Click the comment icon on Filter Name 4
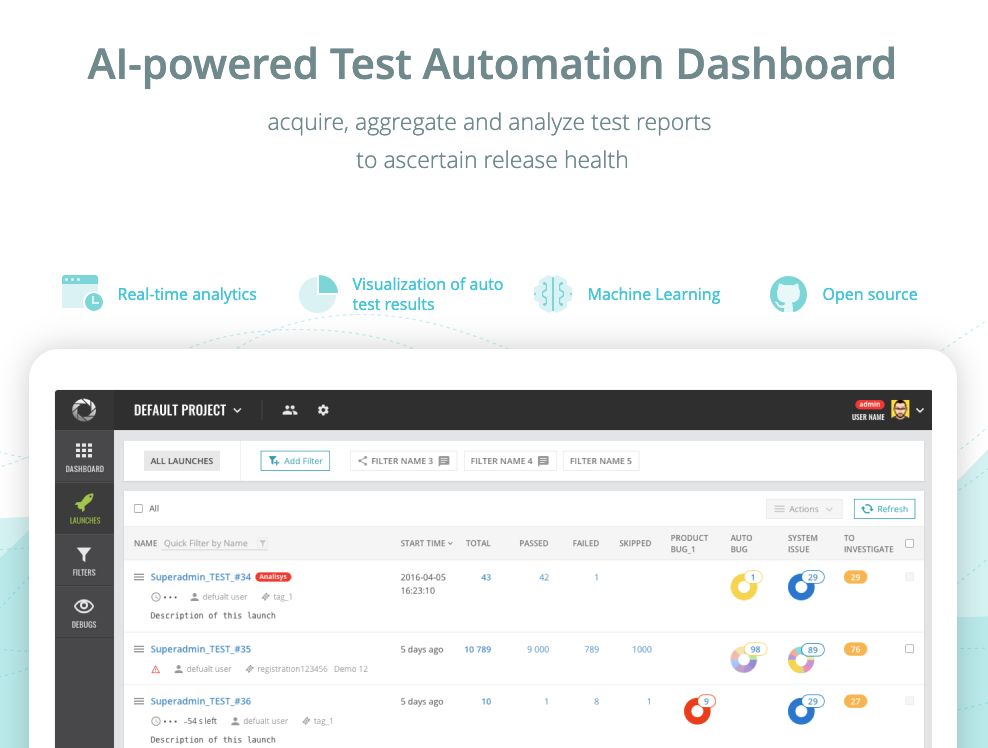The height and width of the screenshot is (748, 988). coord(543,461)
